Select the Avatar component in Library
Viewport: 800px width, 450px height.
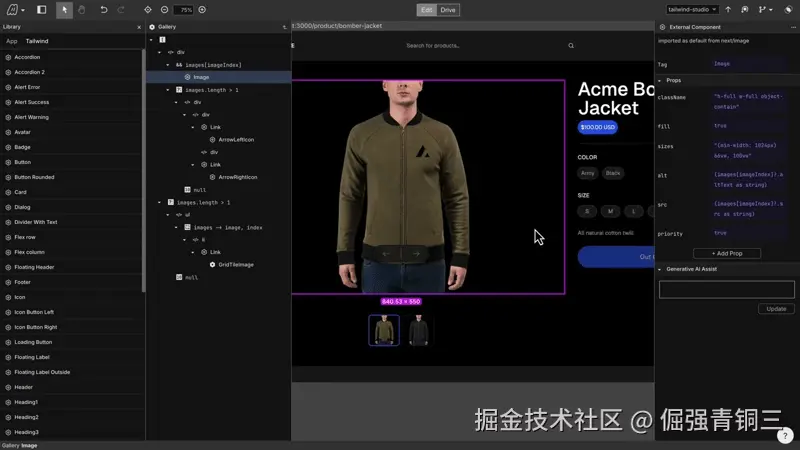[71, 132]
